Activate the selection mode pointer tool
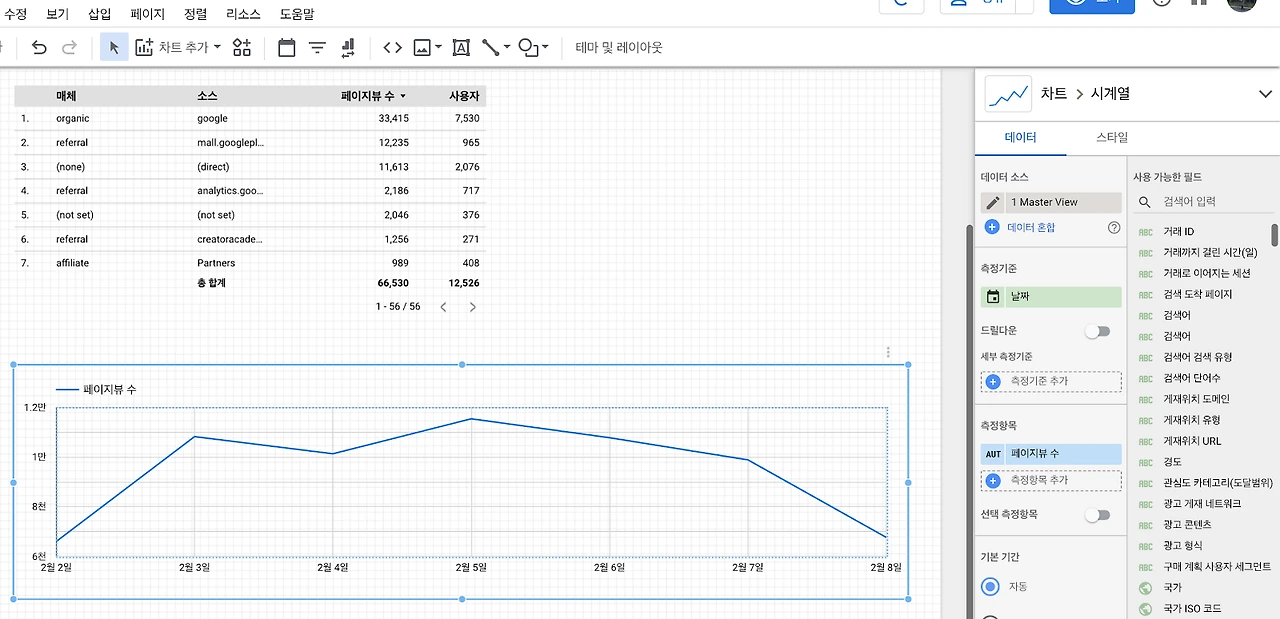 (114, 47)
